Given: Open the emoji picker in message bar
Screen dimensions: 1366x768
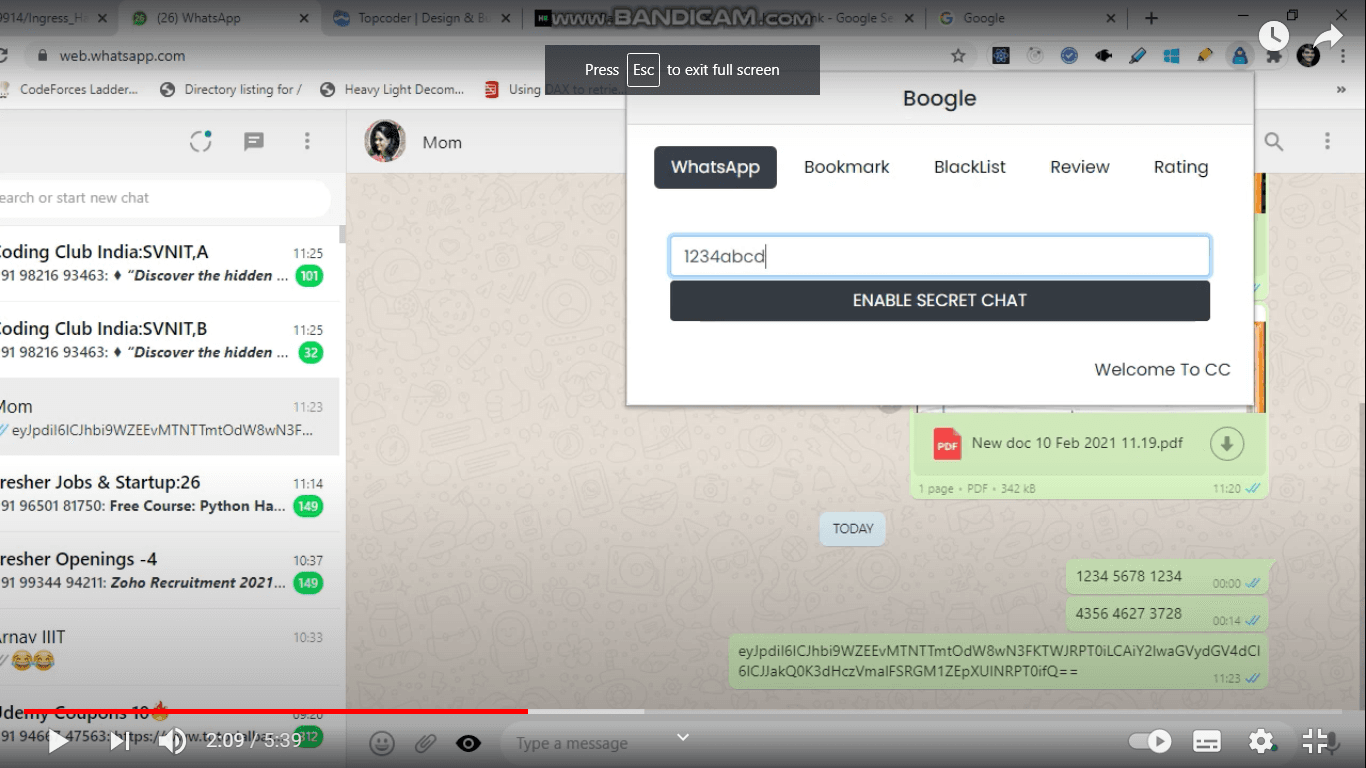Looking at the screenshot, I should 381,743.
